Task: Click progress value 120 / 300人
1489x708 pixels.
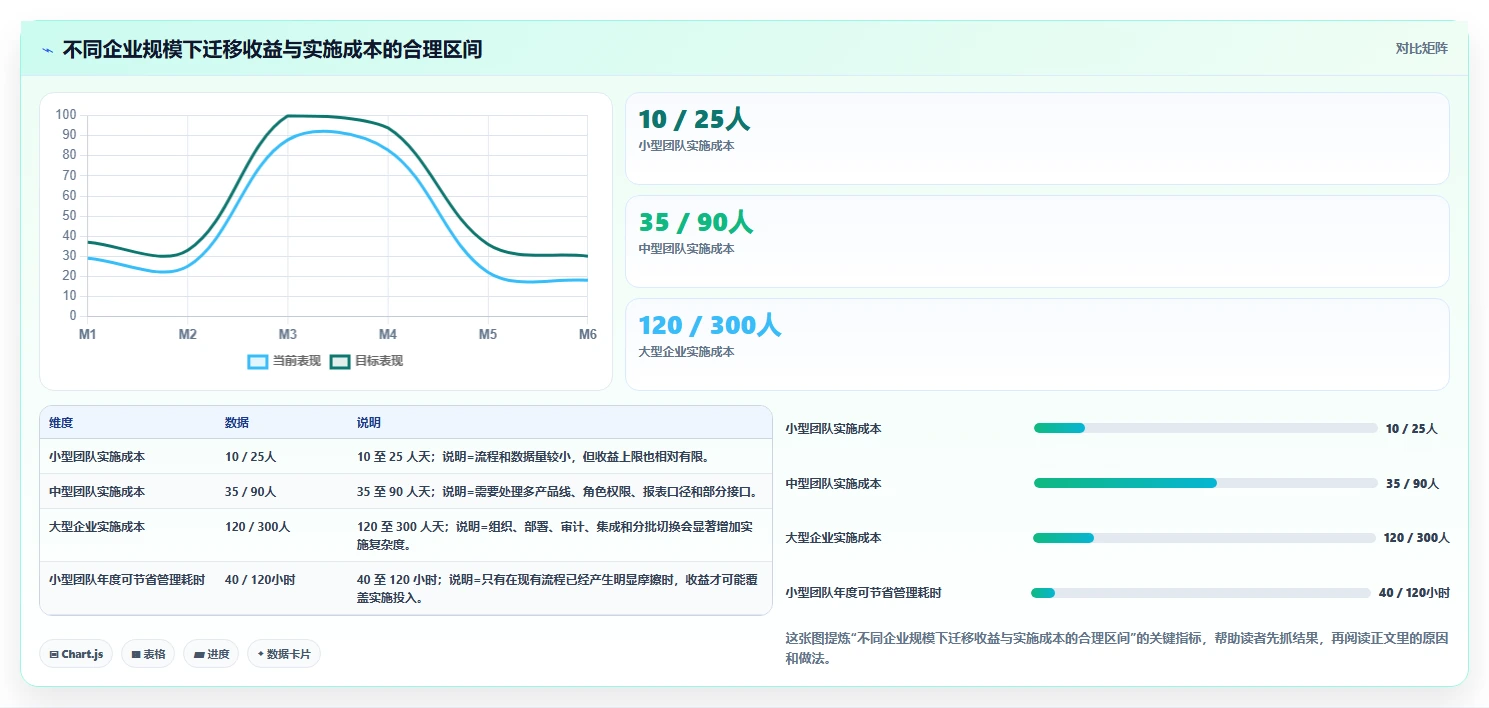Action: (1416, 538)
